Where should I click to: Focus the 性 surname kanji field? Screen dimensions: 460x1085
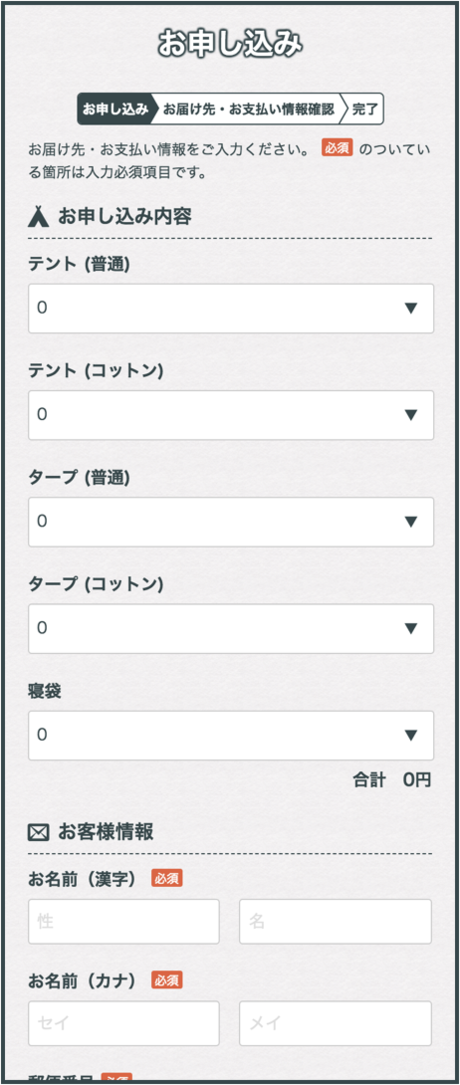[124, 922]
